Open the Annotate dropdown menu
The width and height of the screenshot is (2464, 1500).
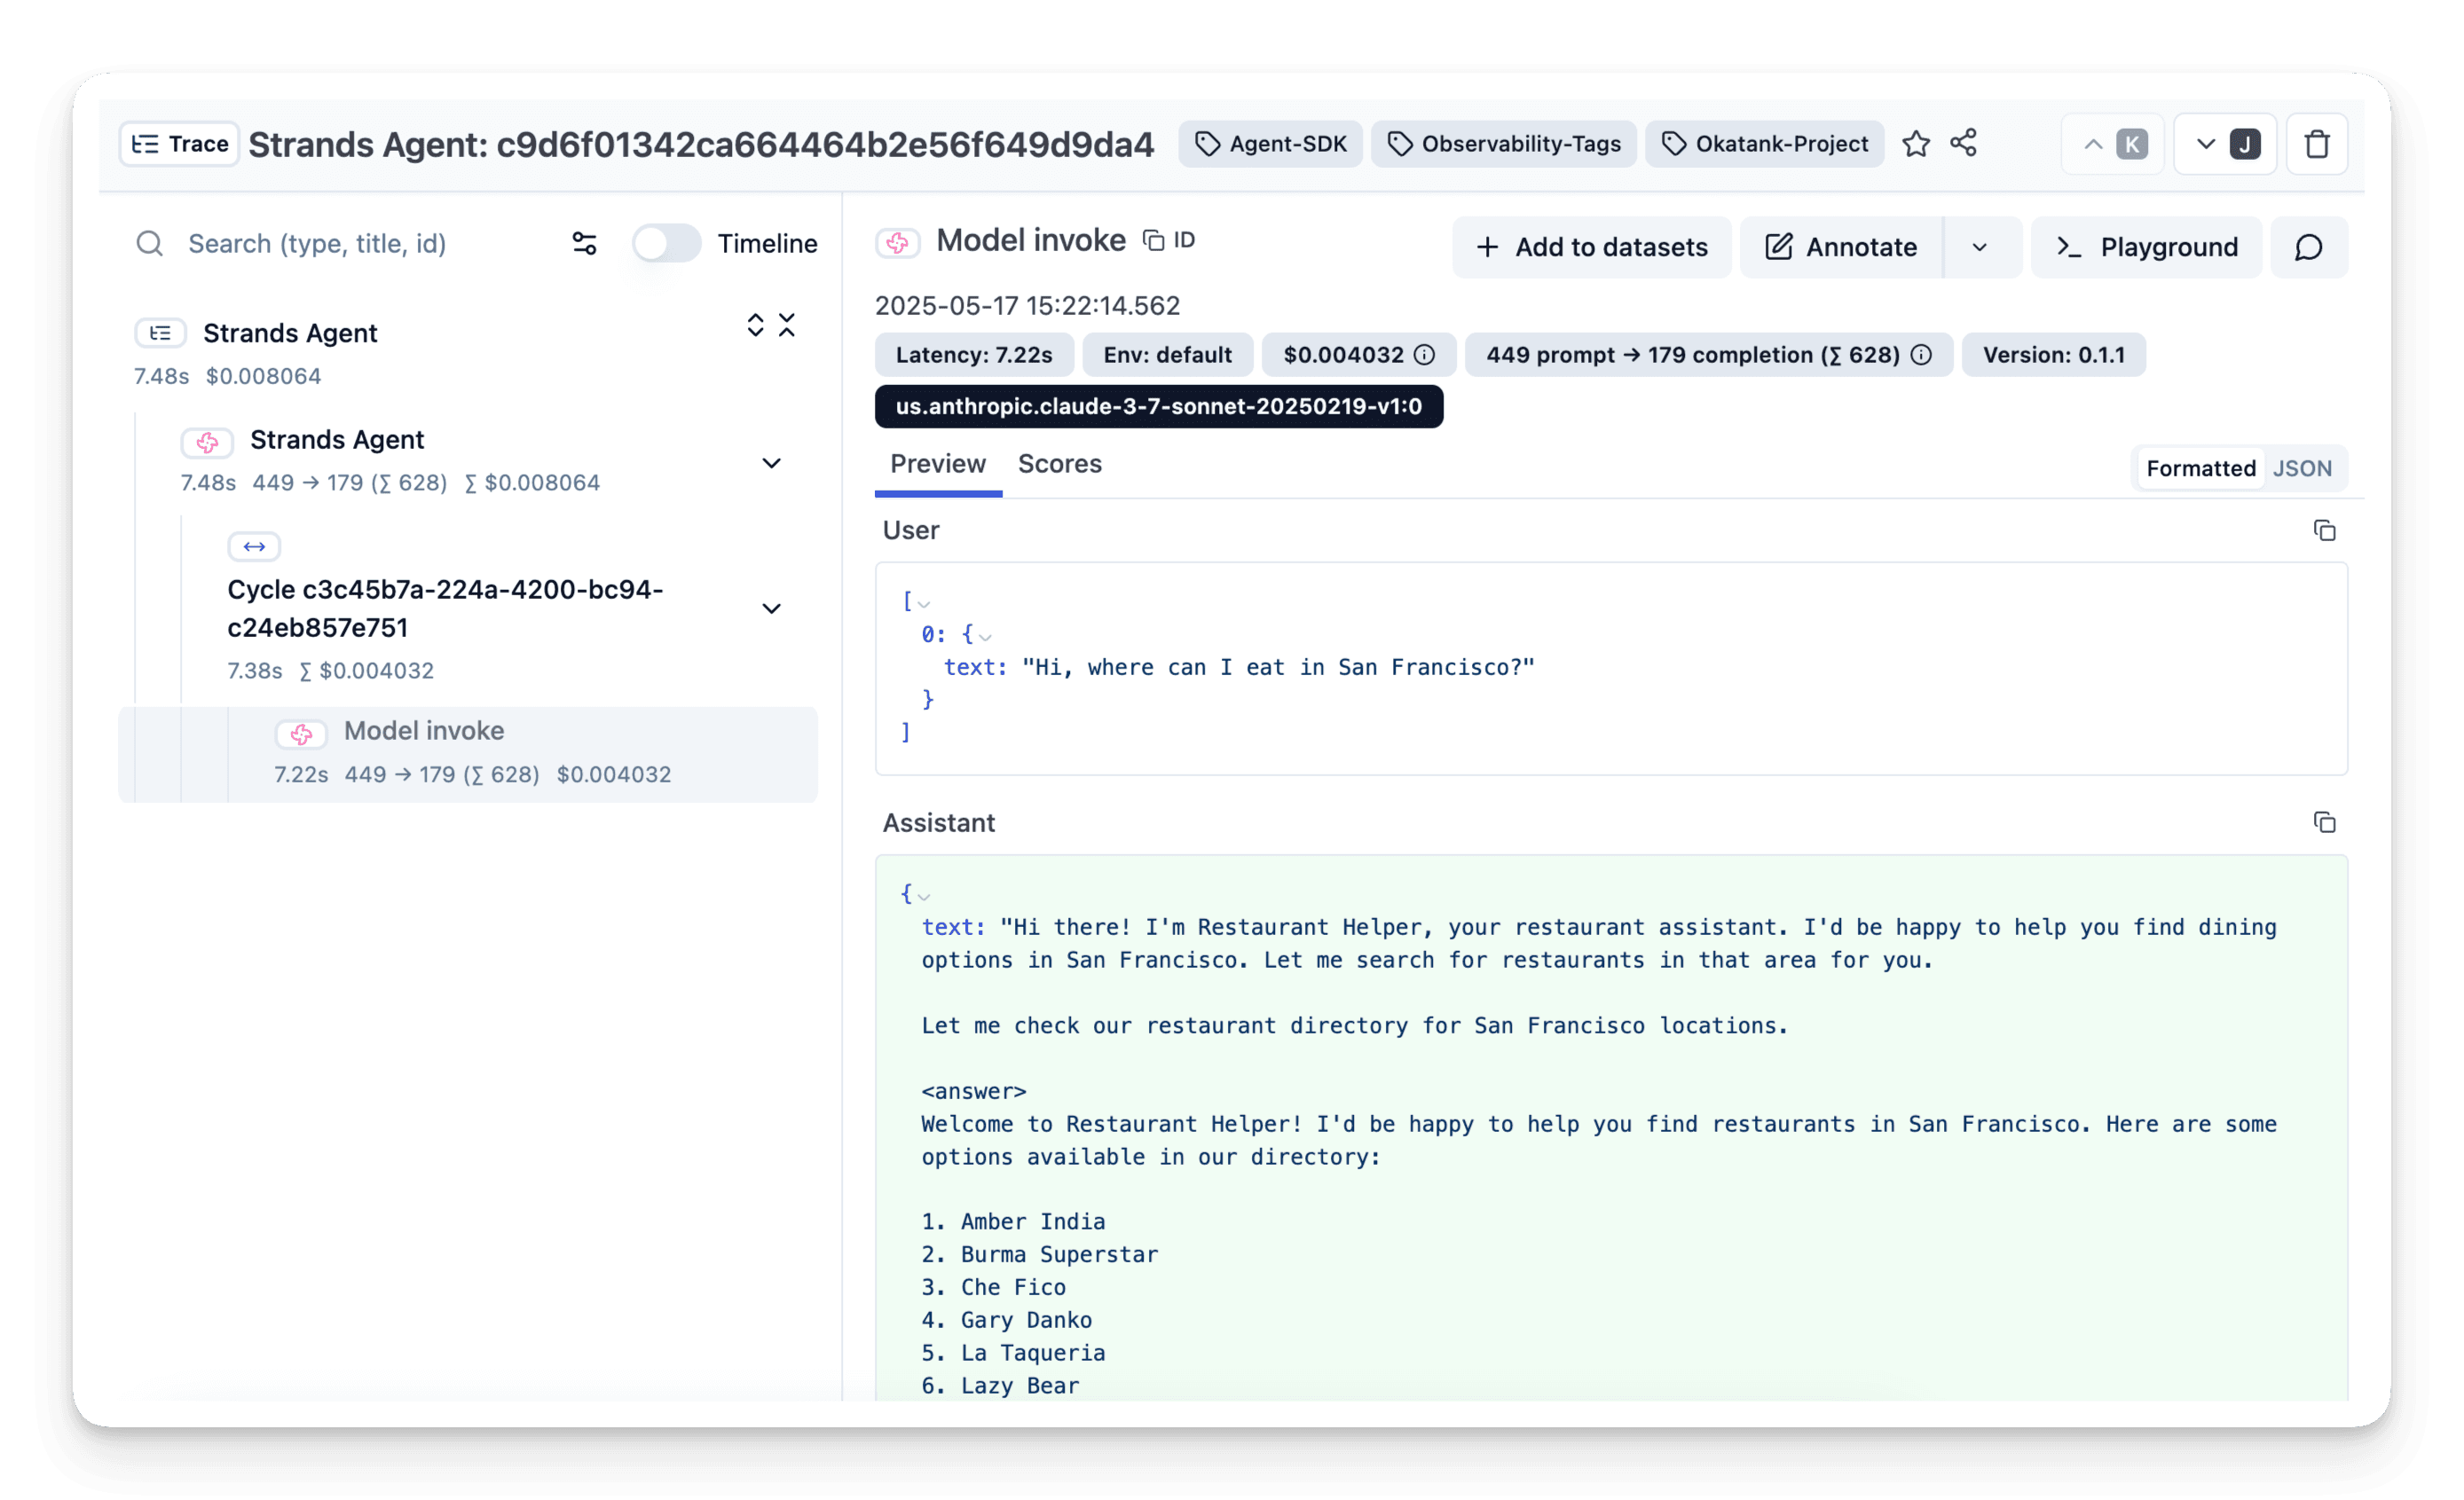(x=1981, y=247)
